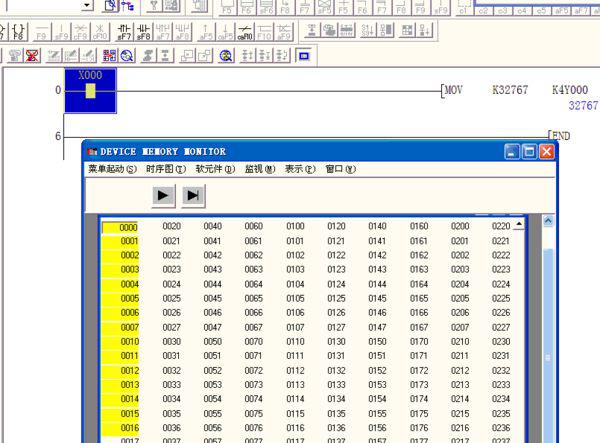The height and width of the screenshot is (443, 600).
Task: Select the caF10 invert operation result icon
Action: (245, 32)
